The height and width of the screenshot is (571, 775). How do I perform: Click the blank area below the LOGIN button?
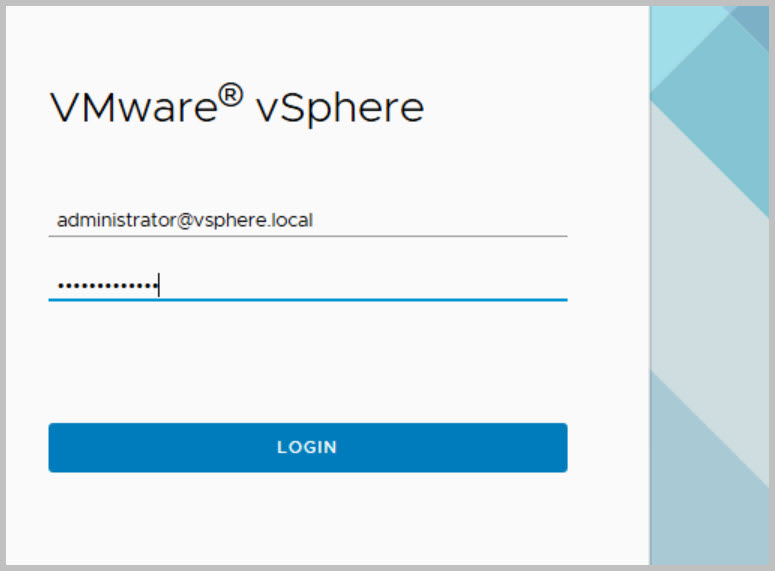click(x=307, y=520)
